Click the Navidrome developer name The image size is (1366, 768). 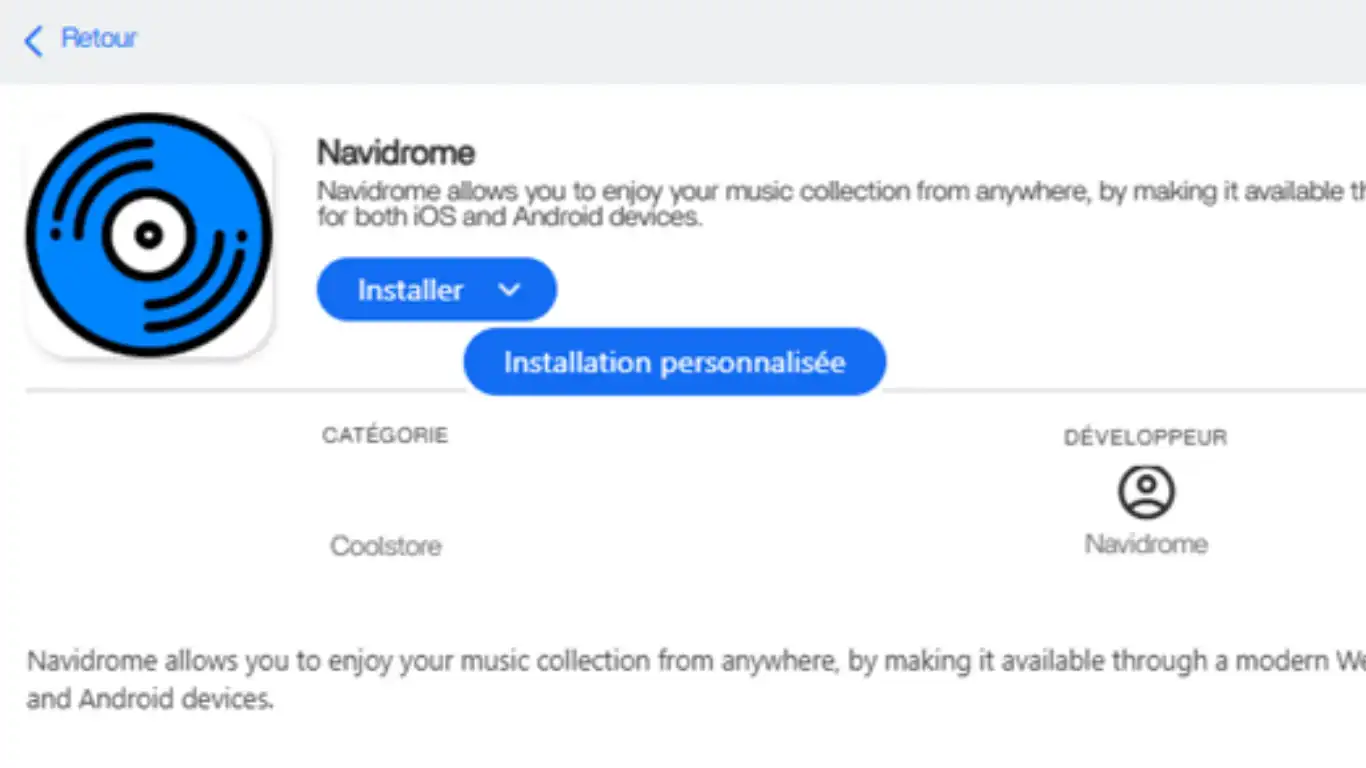[x=1146, y=544]
